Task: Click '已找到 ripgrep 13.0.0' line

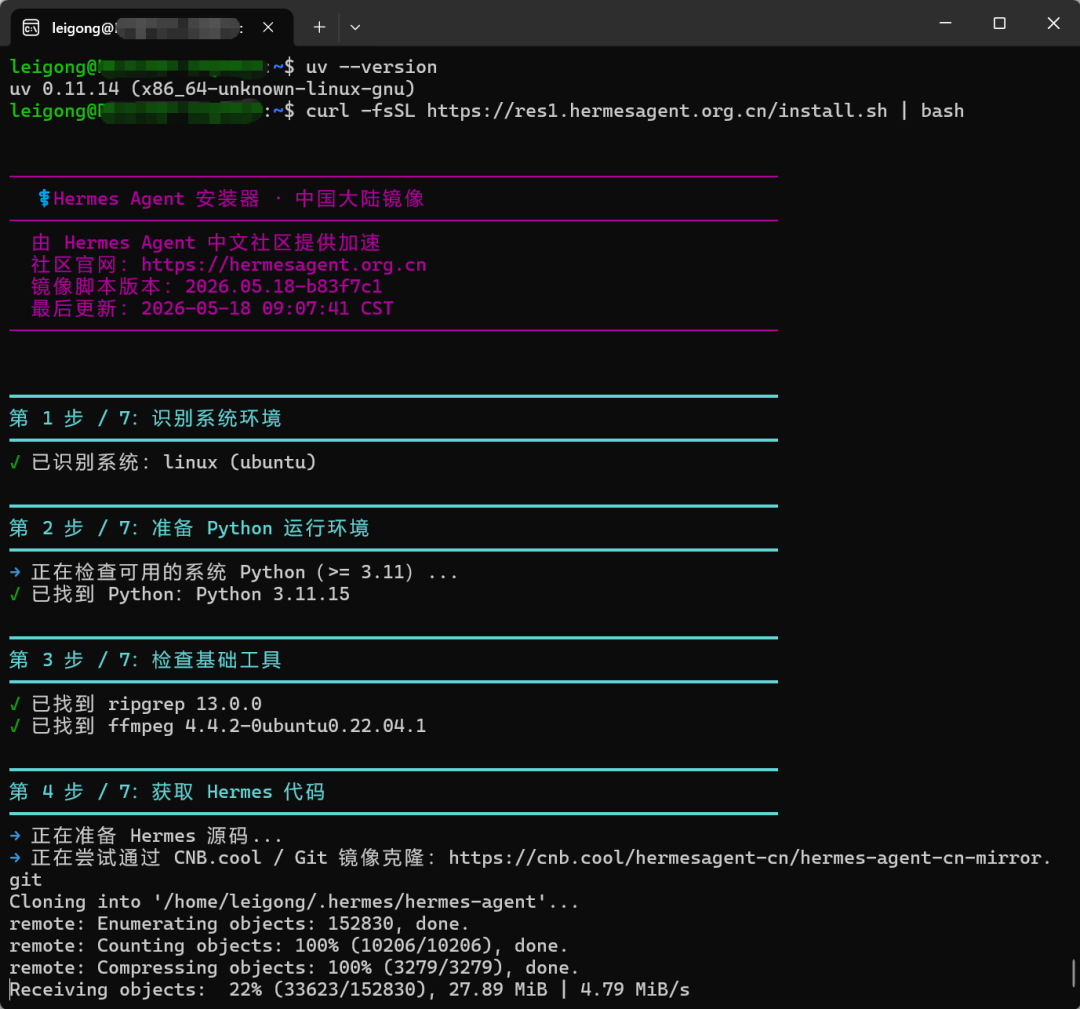Action: (146, 704)
